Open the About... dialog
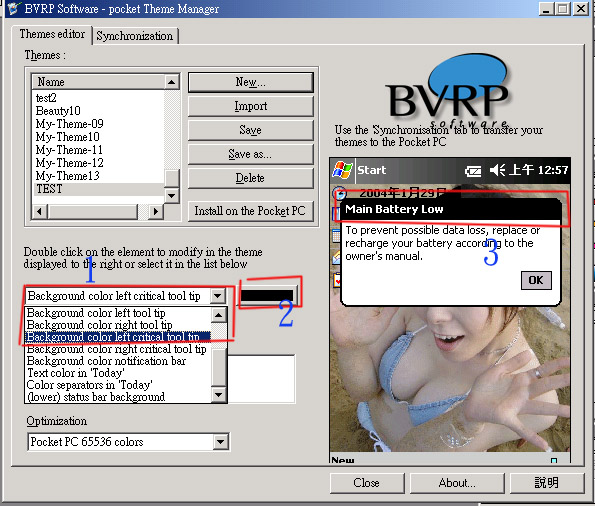 click(457, 483)
